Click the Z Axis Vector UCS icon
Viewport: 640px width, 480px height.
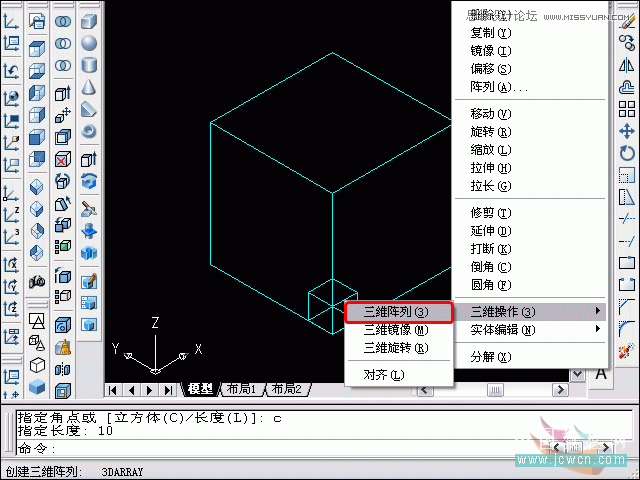[11, 215]
